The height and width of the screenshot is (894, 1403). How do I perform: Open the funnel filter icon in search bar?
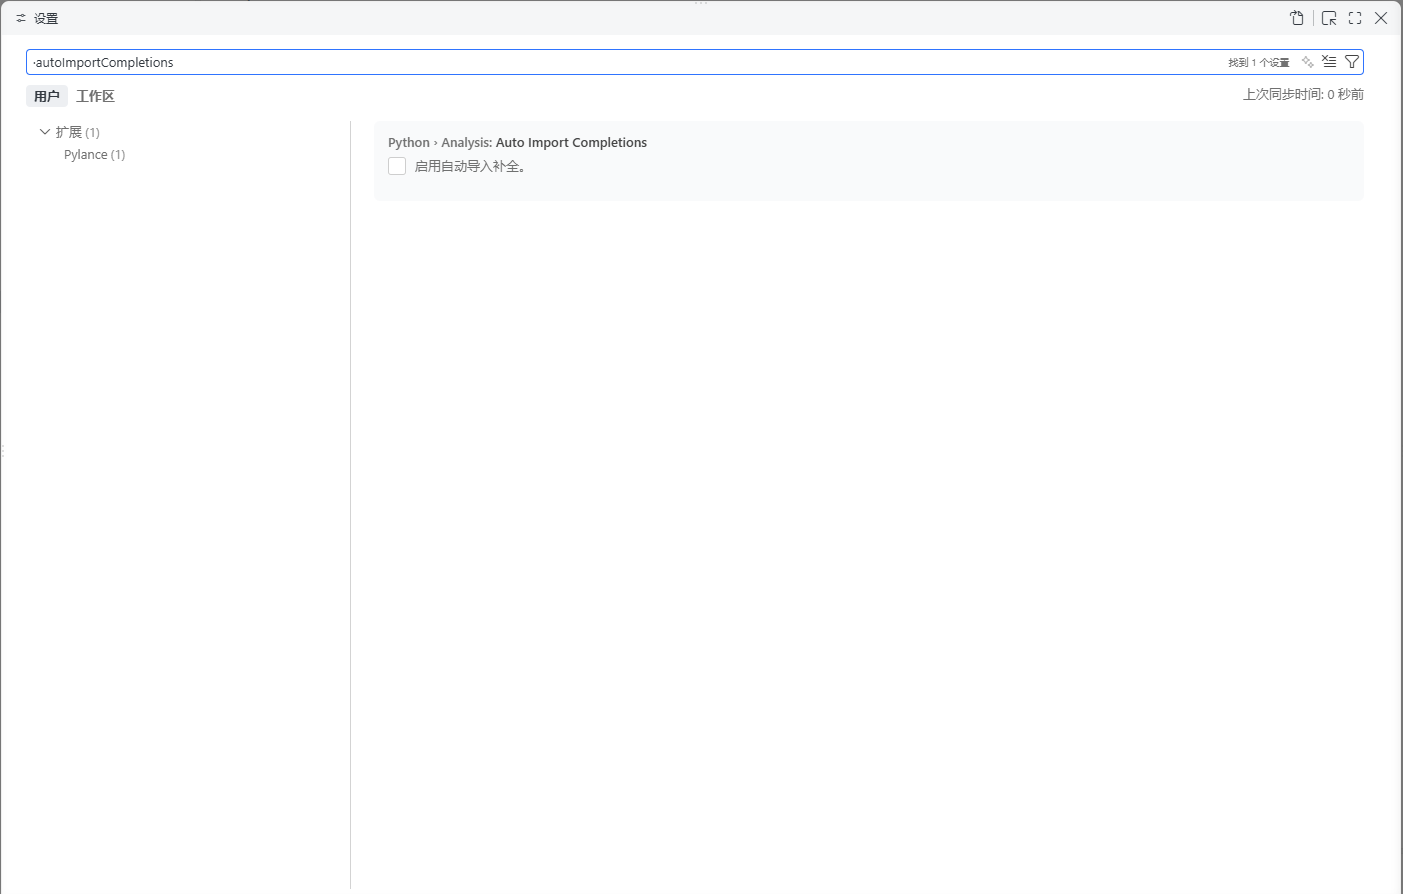1352,62
